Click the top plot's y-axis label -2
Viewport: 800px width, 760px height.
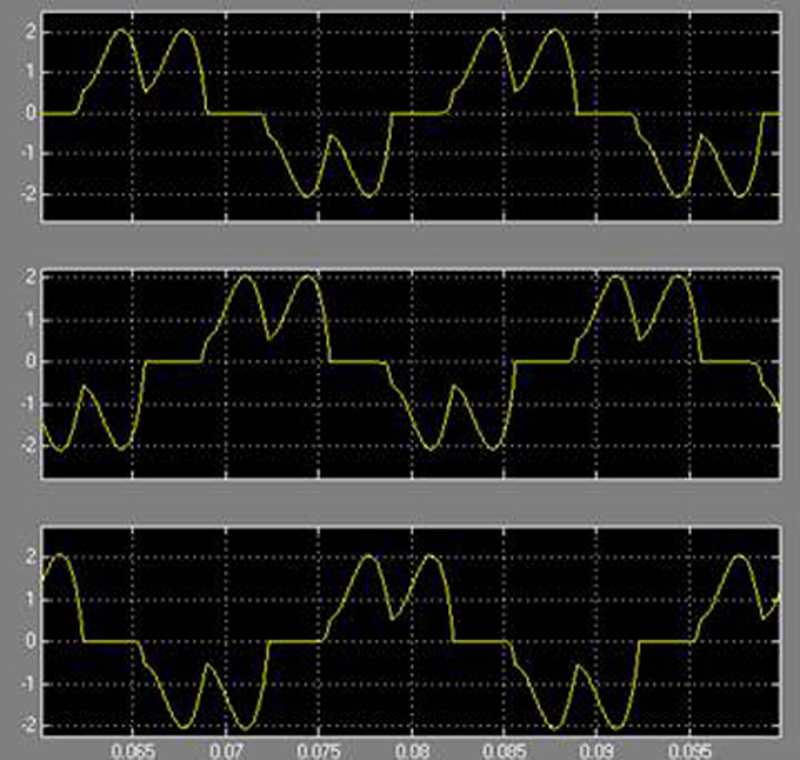[x=28, y=194]
